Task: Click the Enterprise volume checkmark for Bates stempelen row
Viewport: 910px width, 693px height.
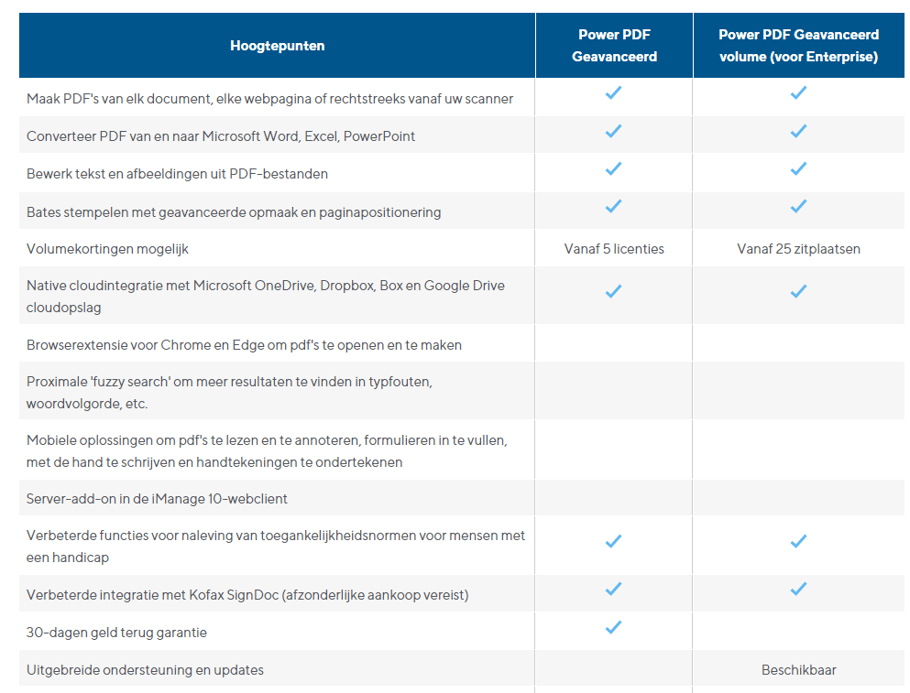Action: click(798, 207)
